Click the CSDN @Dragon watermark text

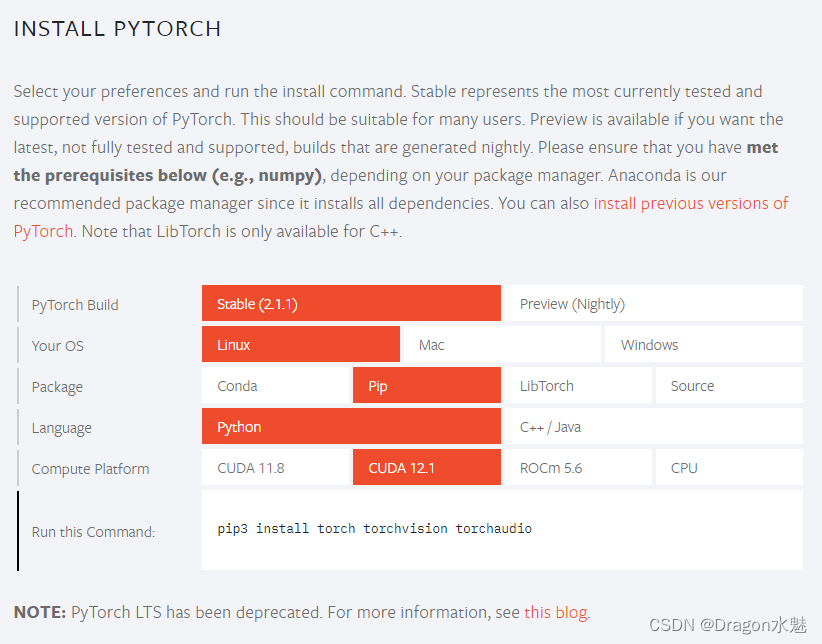click(x=727, y=625)
